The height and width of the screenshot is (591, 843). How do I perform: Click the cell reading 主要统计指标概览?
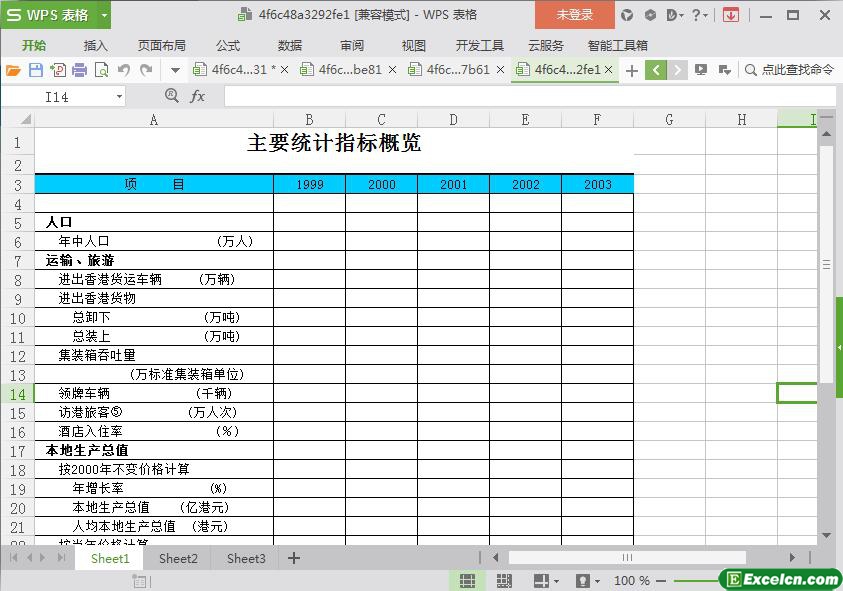(x=334, y=143)
